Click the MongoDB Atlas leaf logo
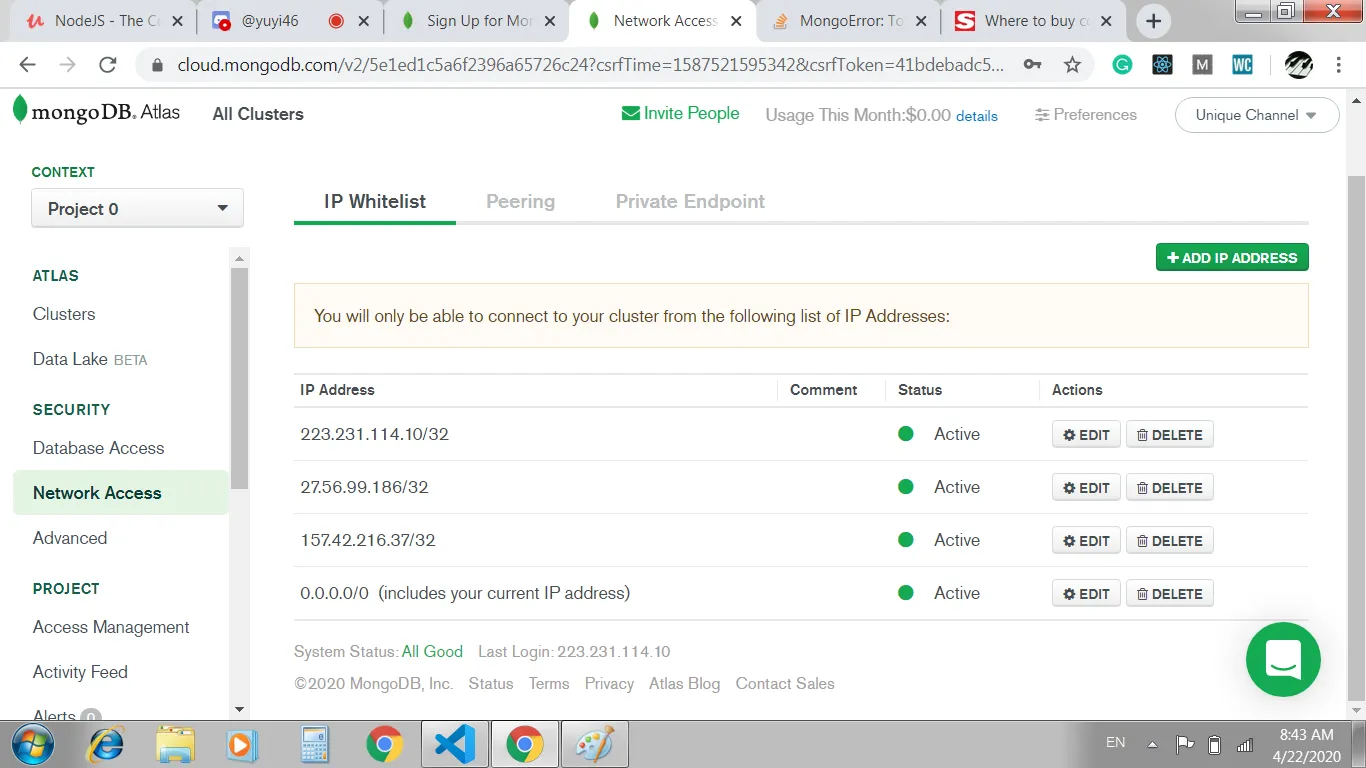This screenshot has width=1366, height=768. [20, 109]
